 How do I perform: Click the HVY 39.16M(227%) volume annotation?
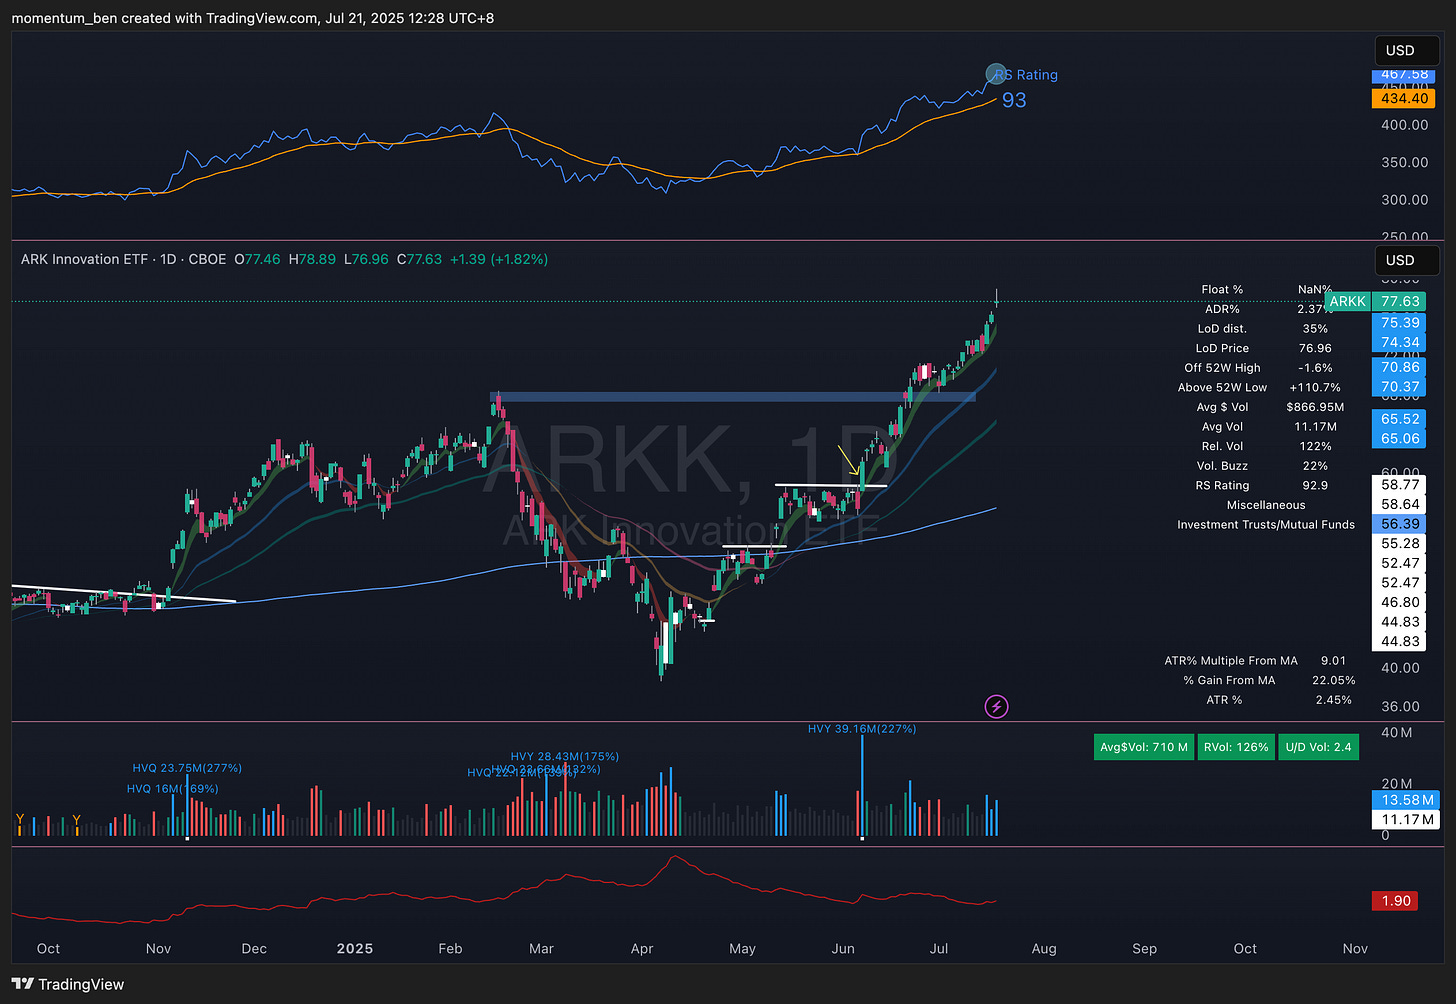pos(862,729)
